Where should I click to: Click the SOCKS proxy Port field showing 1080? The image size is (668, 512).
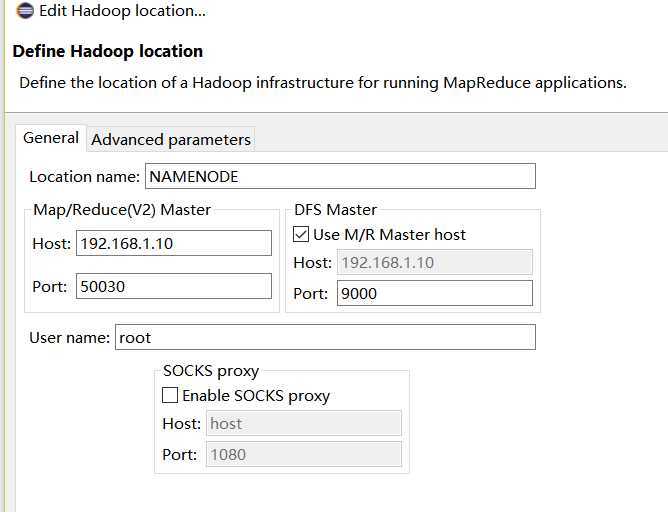coord(304,454)
